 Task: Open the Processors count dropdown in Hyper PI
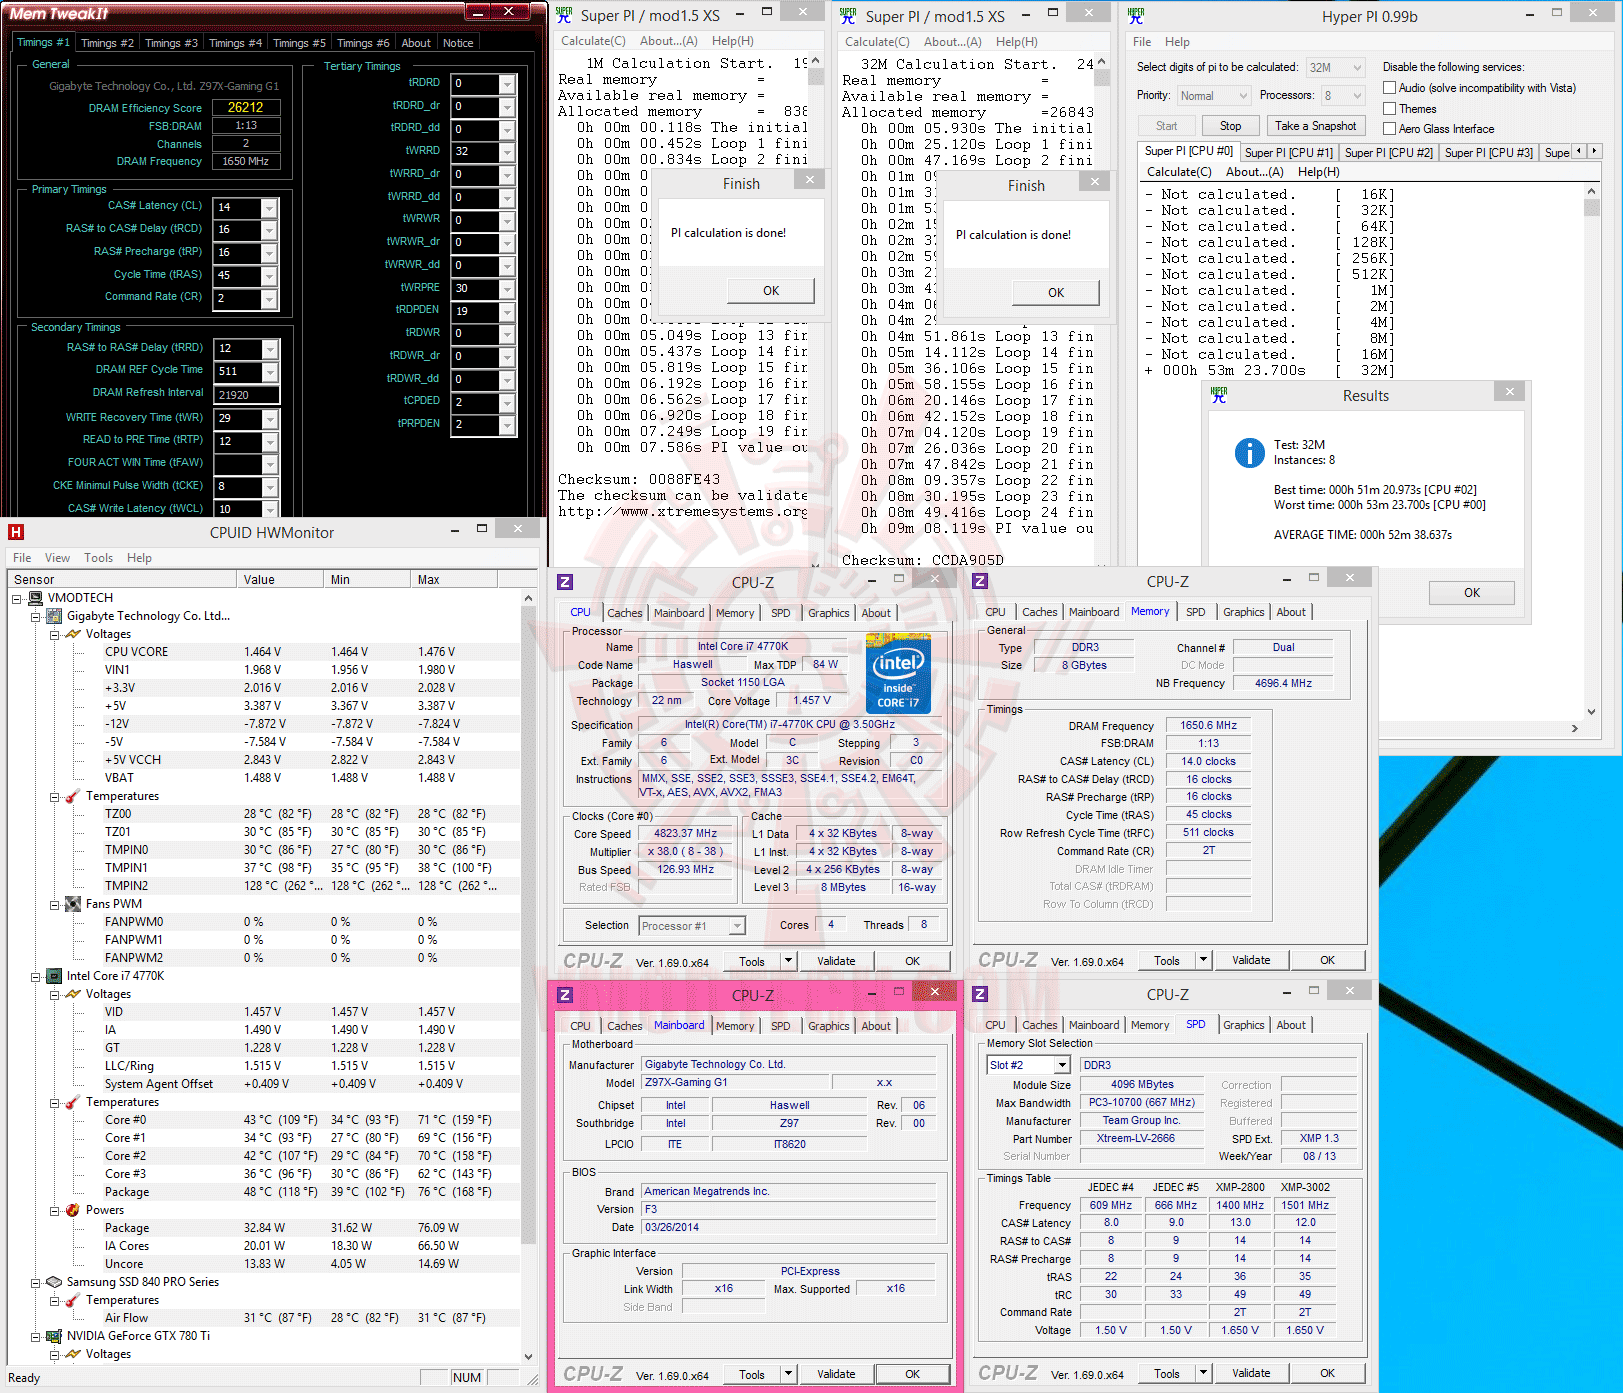pos(1357,96)
